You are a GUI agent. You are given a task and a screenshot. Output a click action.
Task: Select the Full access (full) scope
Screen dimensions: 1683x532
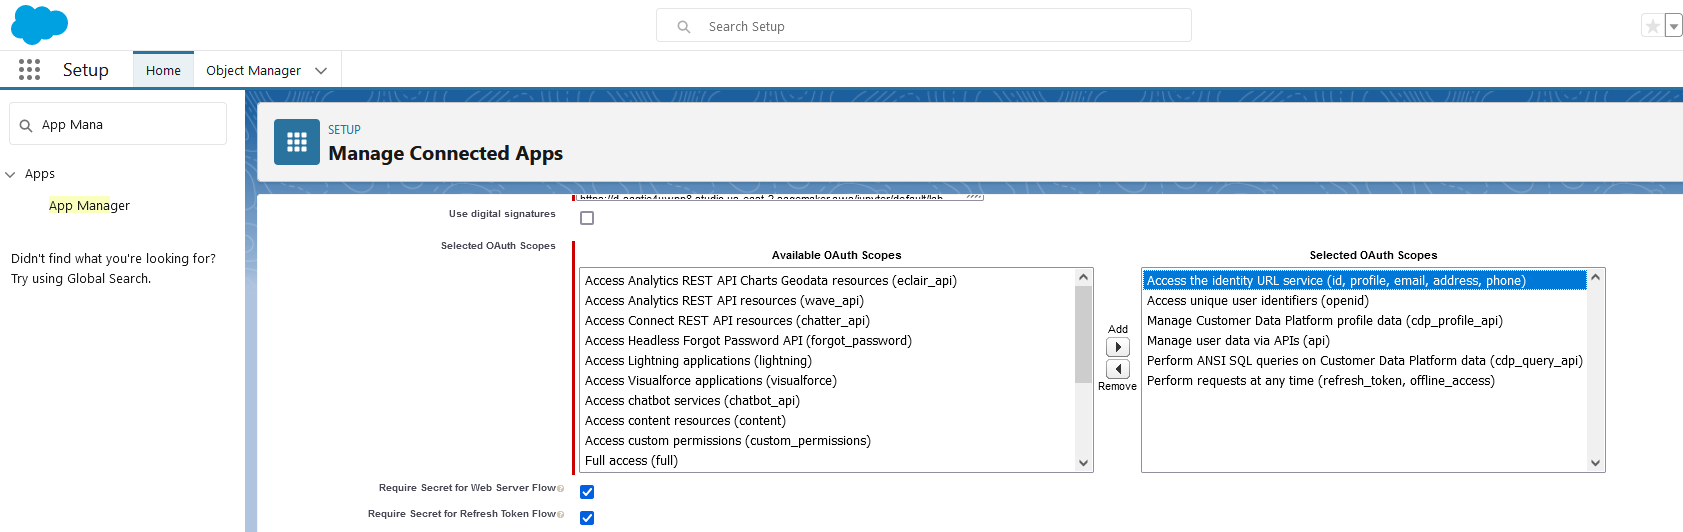[x=631, y=461]
